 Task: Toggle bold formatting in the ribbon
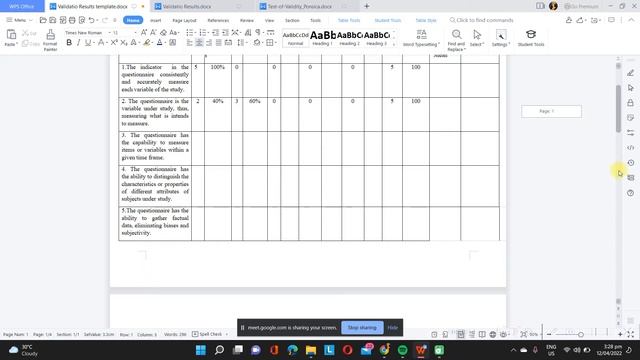(69, 42)
